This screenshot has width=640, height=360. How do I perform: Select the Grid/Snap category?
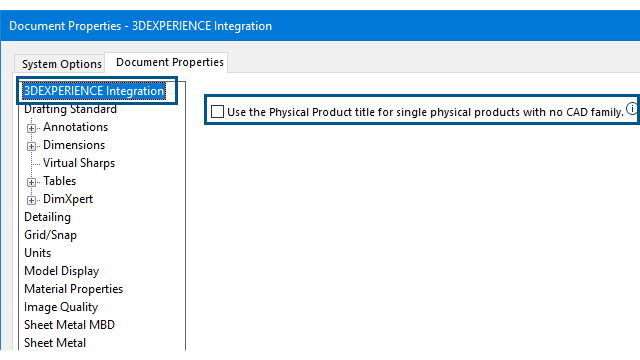click(x=50, y=235)
